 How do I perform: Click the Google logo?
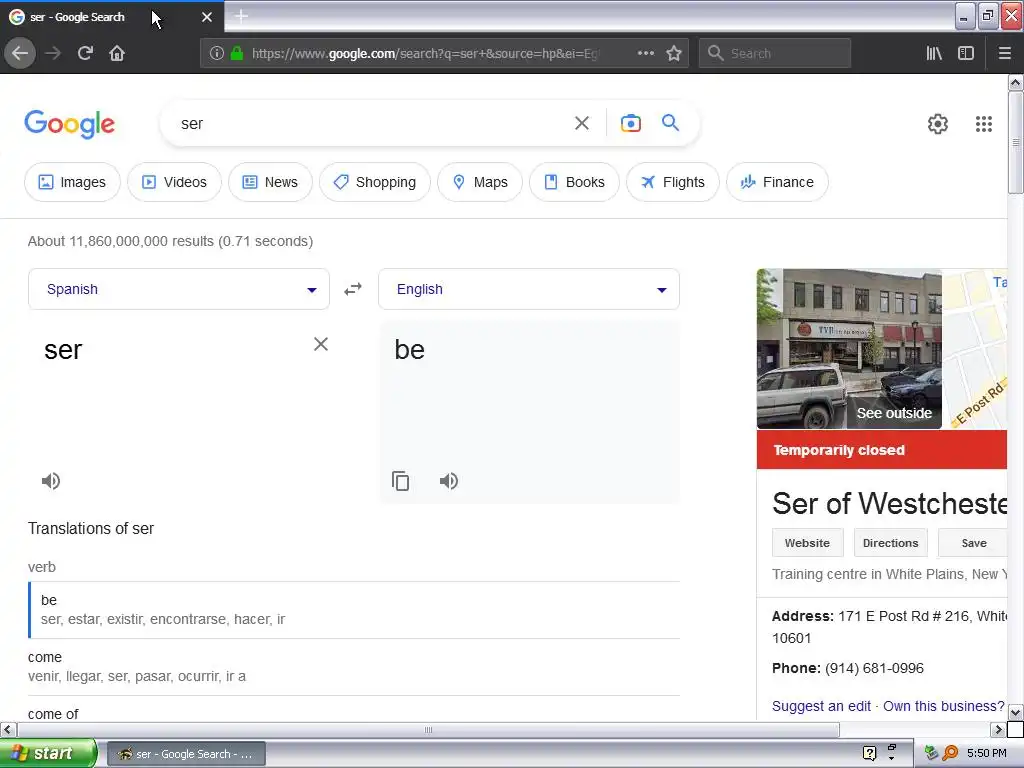[69, 124]
